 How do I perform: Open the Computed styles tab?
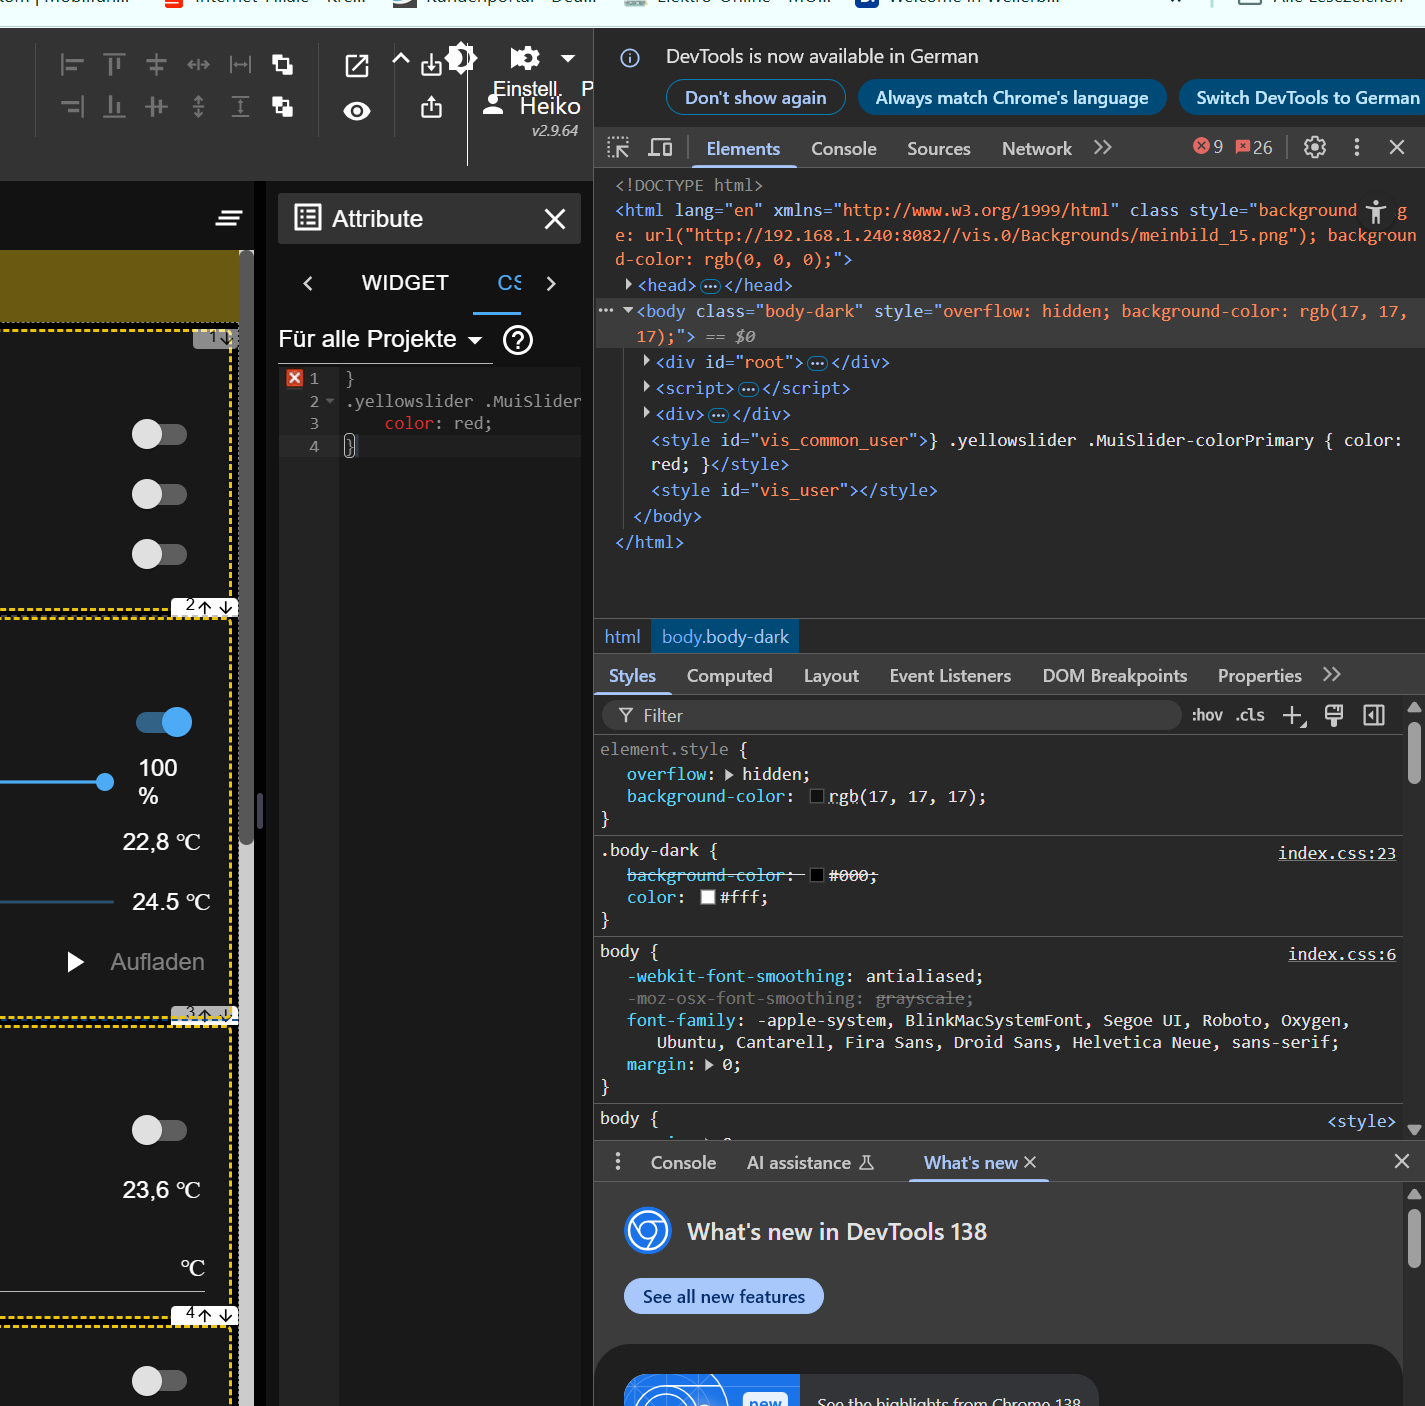tap(730, 676)
